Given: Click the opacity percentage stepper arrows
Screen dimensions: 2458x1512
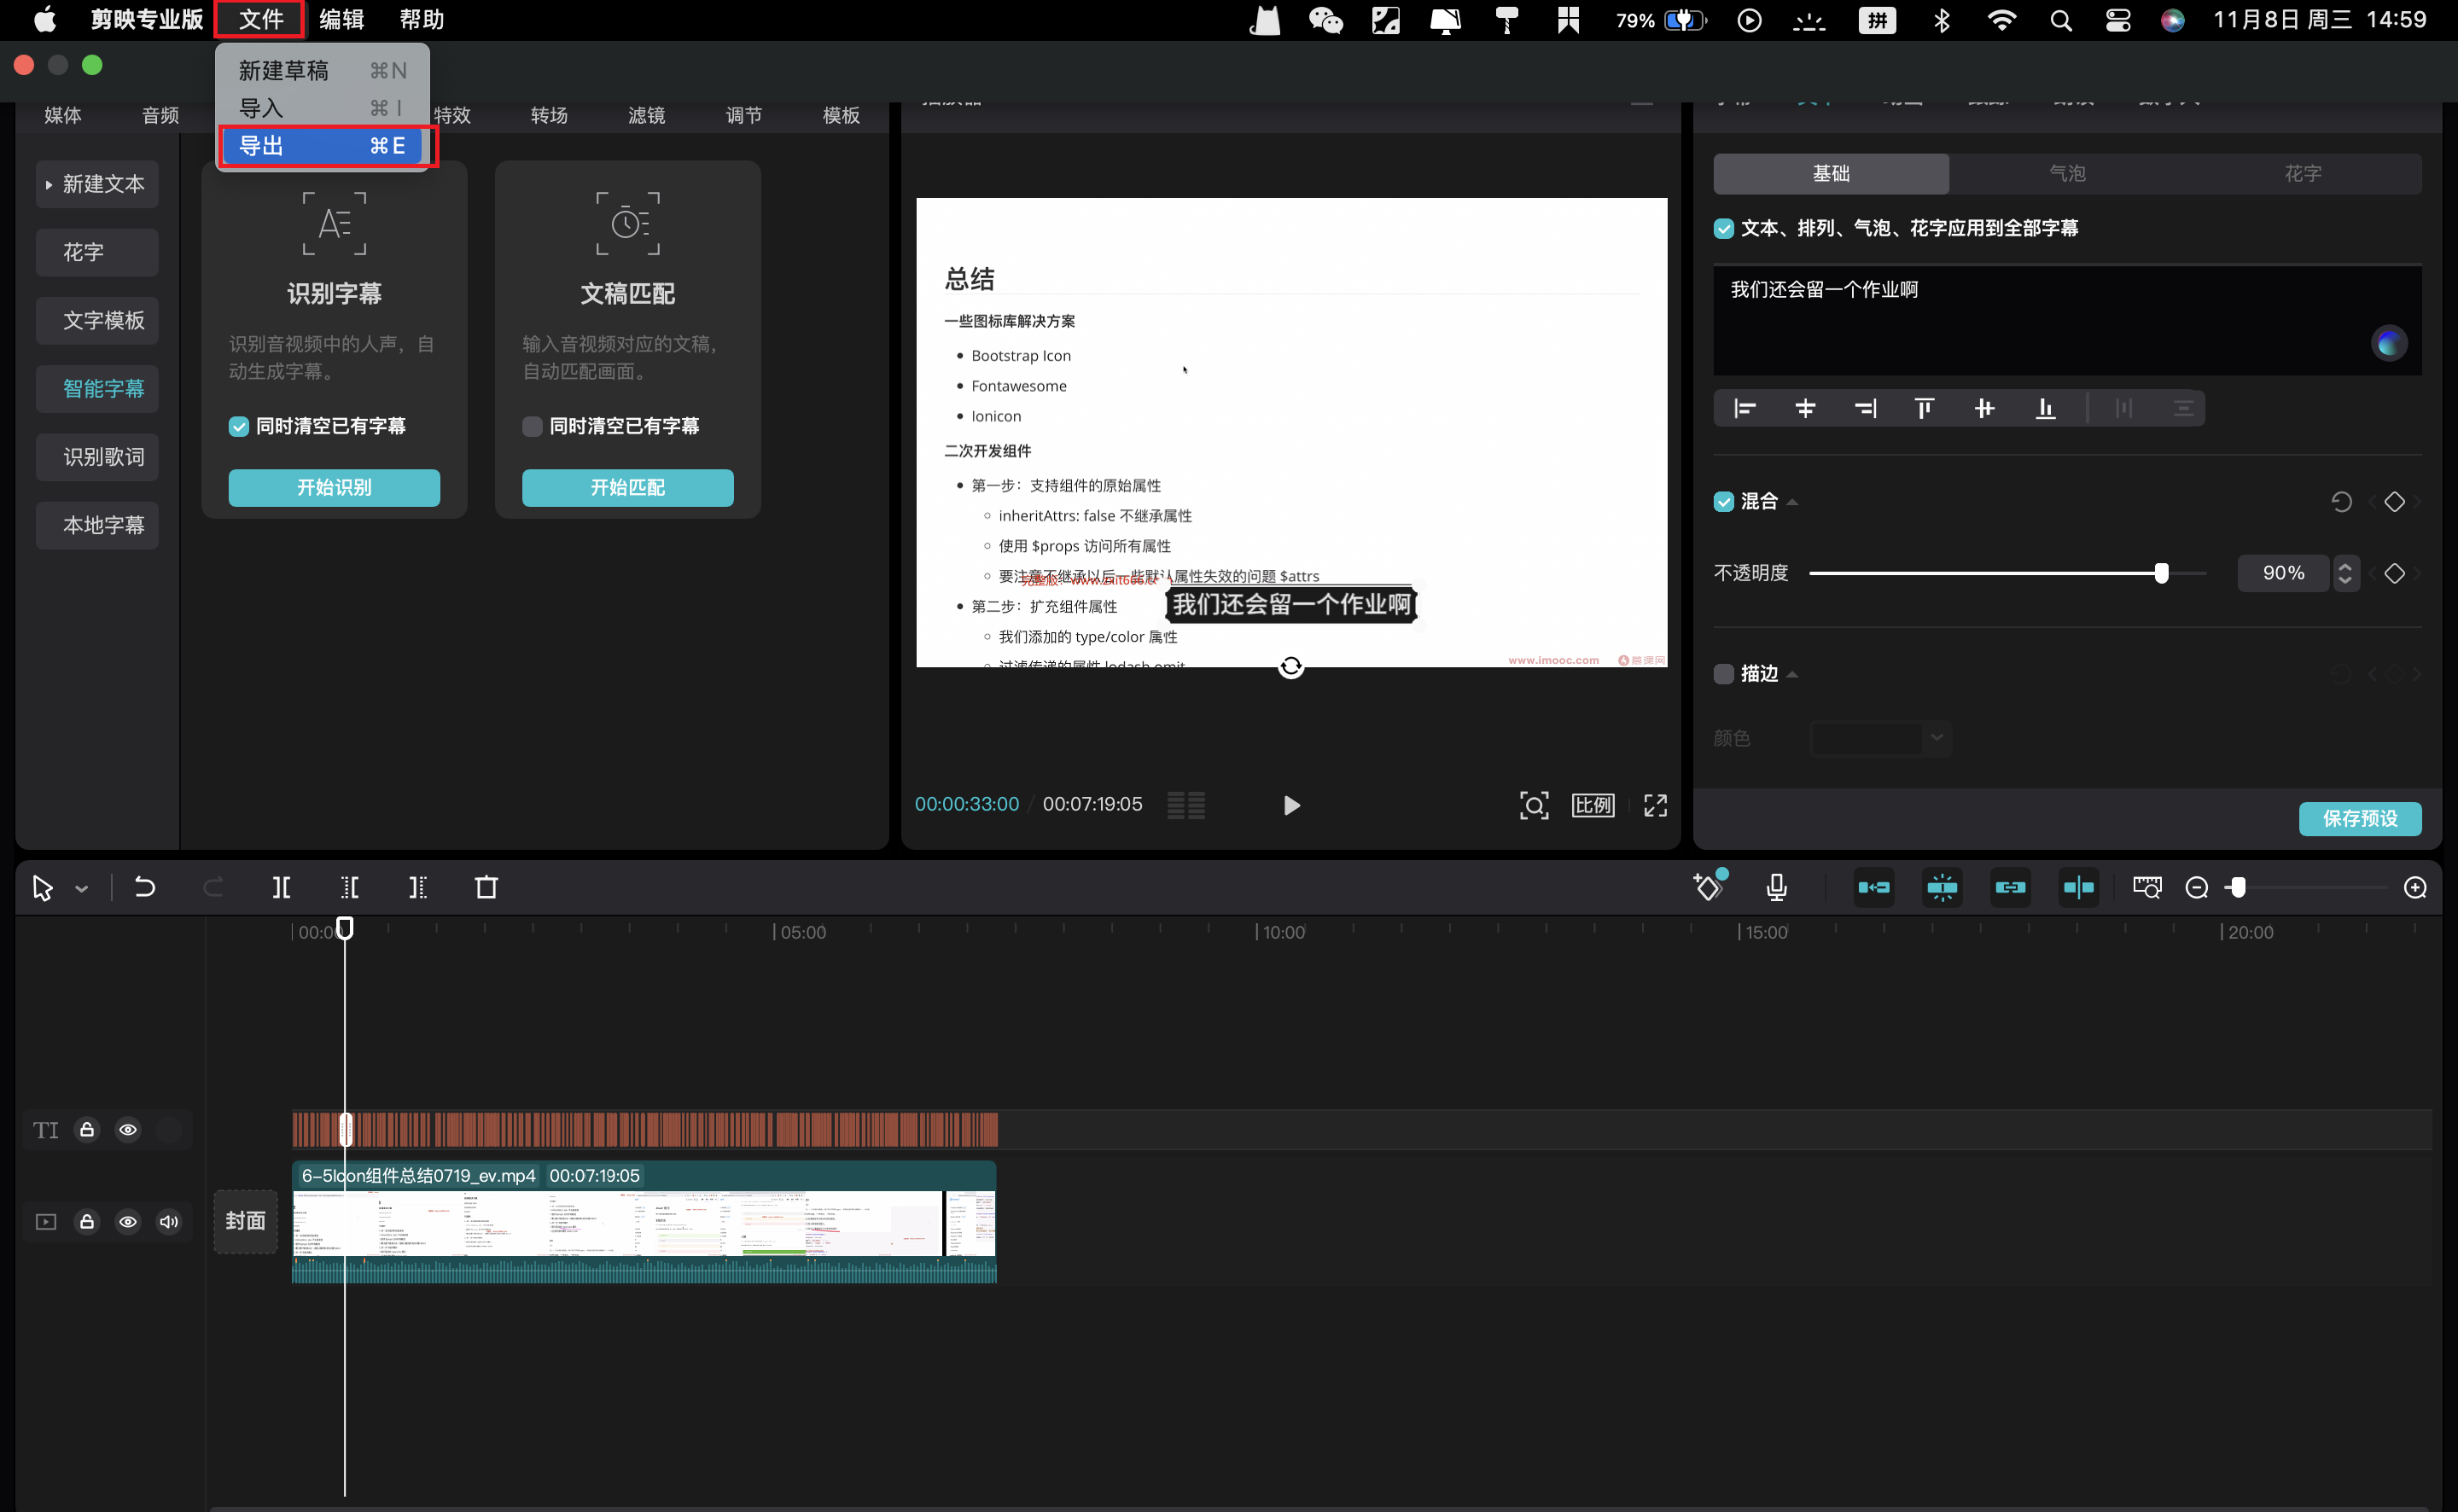Looking at the screenshot, I should tap(2345, 573).
